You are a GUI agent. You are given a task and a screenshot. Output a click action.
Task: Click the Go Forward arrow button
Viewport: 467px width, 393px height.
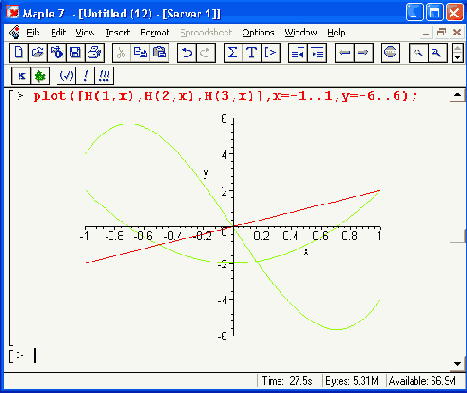363,53
